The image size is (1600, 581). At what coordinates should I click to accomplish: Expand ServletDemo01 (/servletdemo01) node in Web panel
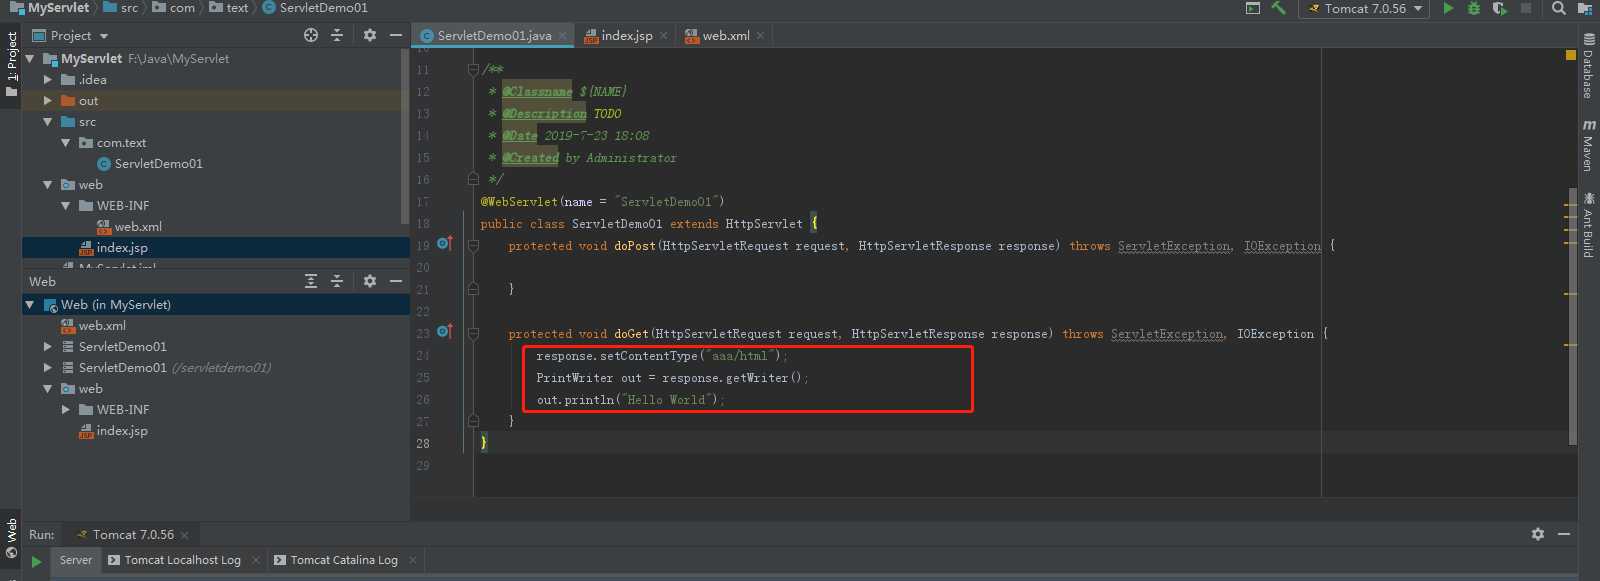48,367
